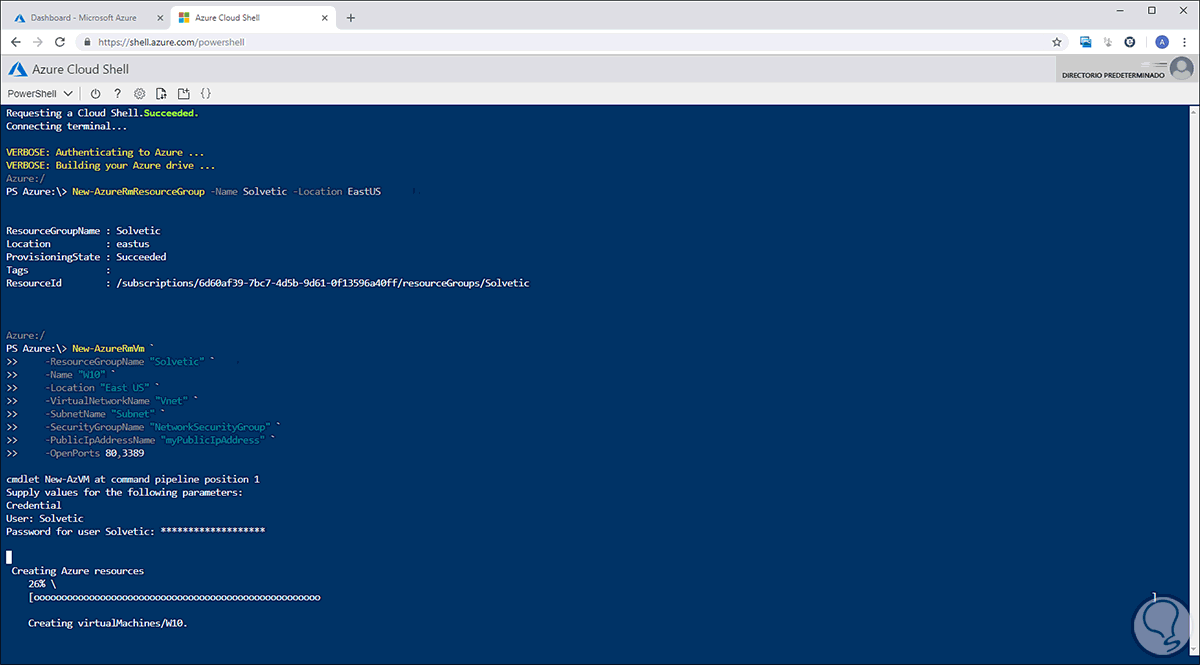Open a new session icon
This screenshot has width=1200, height=665.
coord(183,93)
